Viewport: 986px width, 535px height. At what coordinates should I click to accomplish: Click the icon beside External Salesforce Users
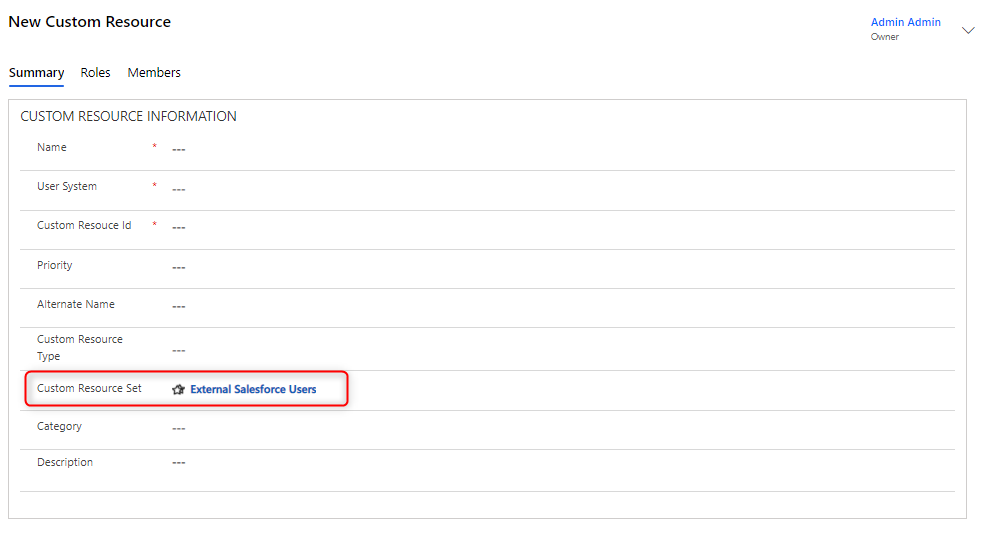179,390
